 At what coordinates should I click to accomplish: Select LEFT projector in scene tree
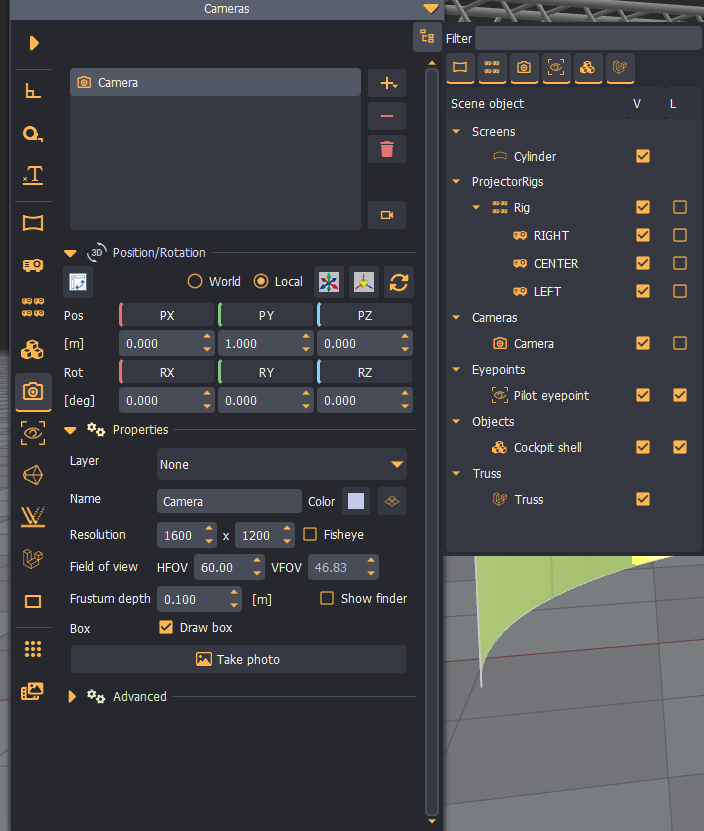(547, 291)
